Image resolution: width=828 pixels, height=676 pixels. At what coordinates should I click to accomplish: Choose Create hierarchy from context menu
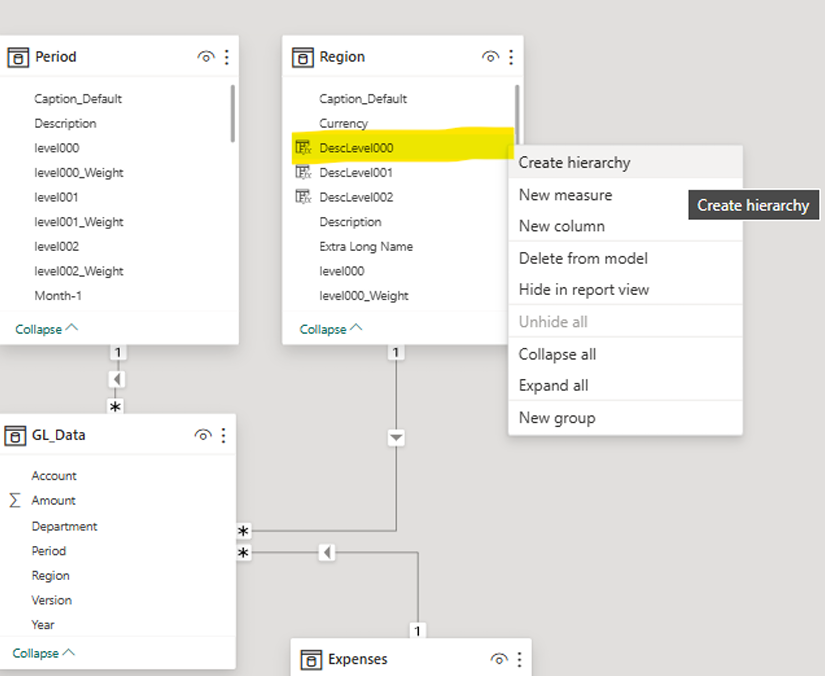[x=625, y=163]
